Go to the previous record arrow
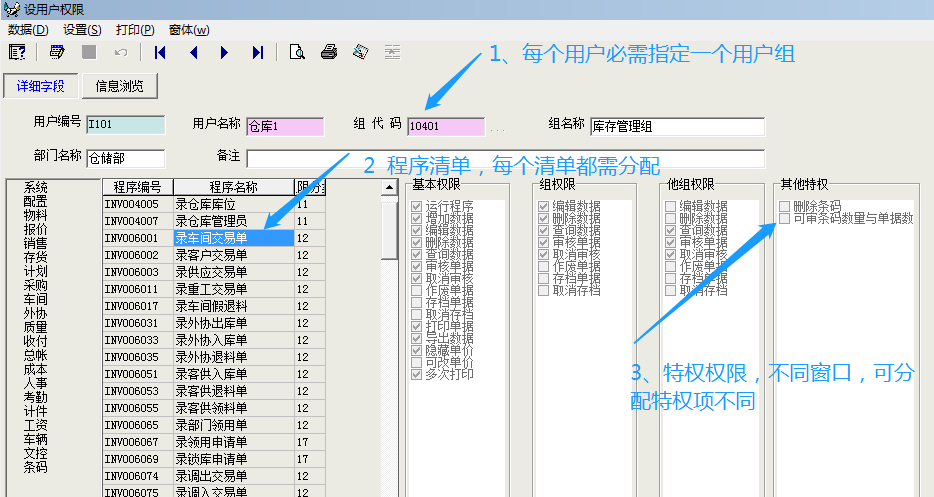This screenshot has height=497, width=934. (x=193, y=52)
